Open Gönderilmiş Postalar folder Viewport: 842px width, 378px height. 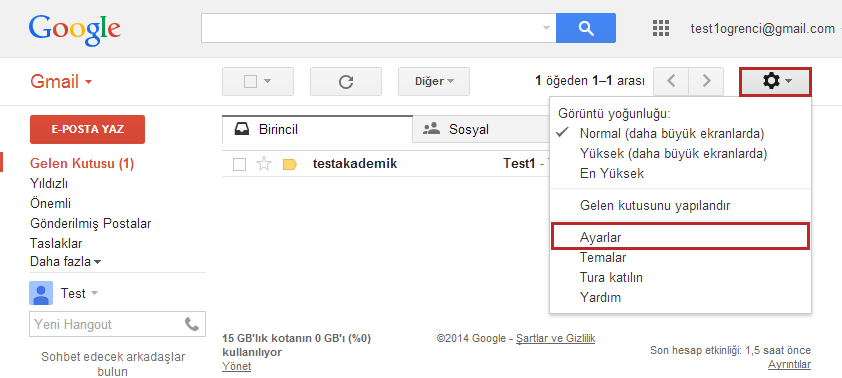pos(91,223)
